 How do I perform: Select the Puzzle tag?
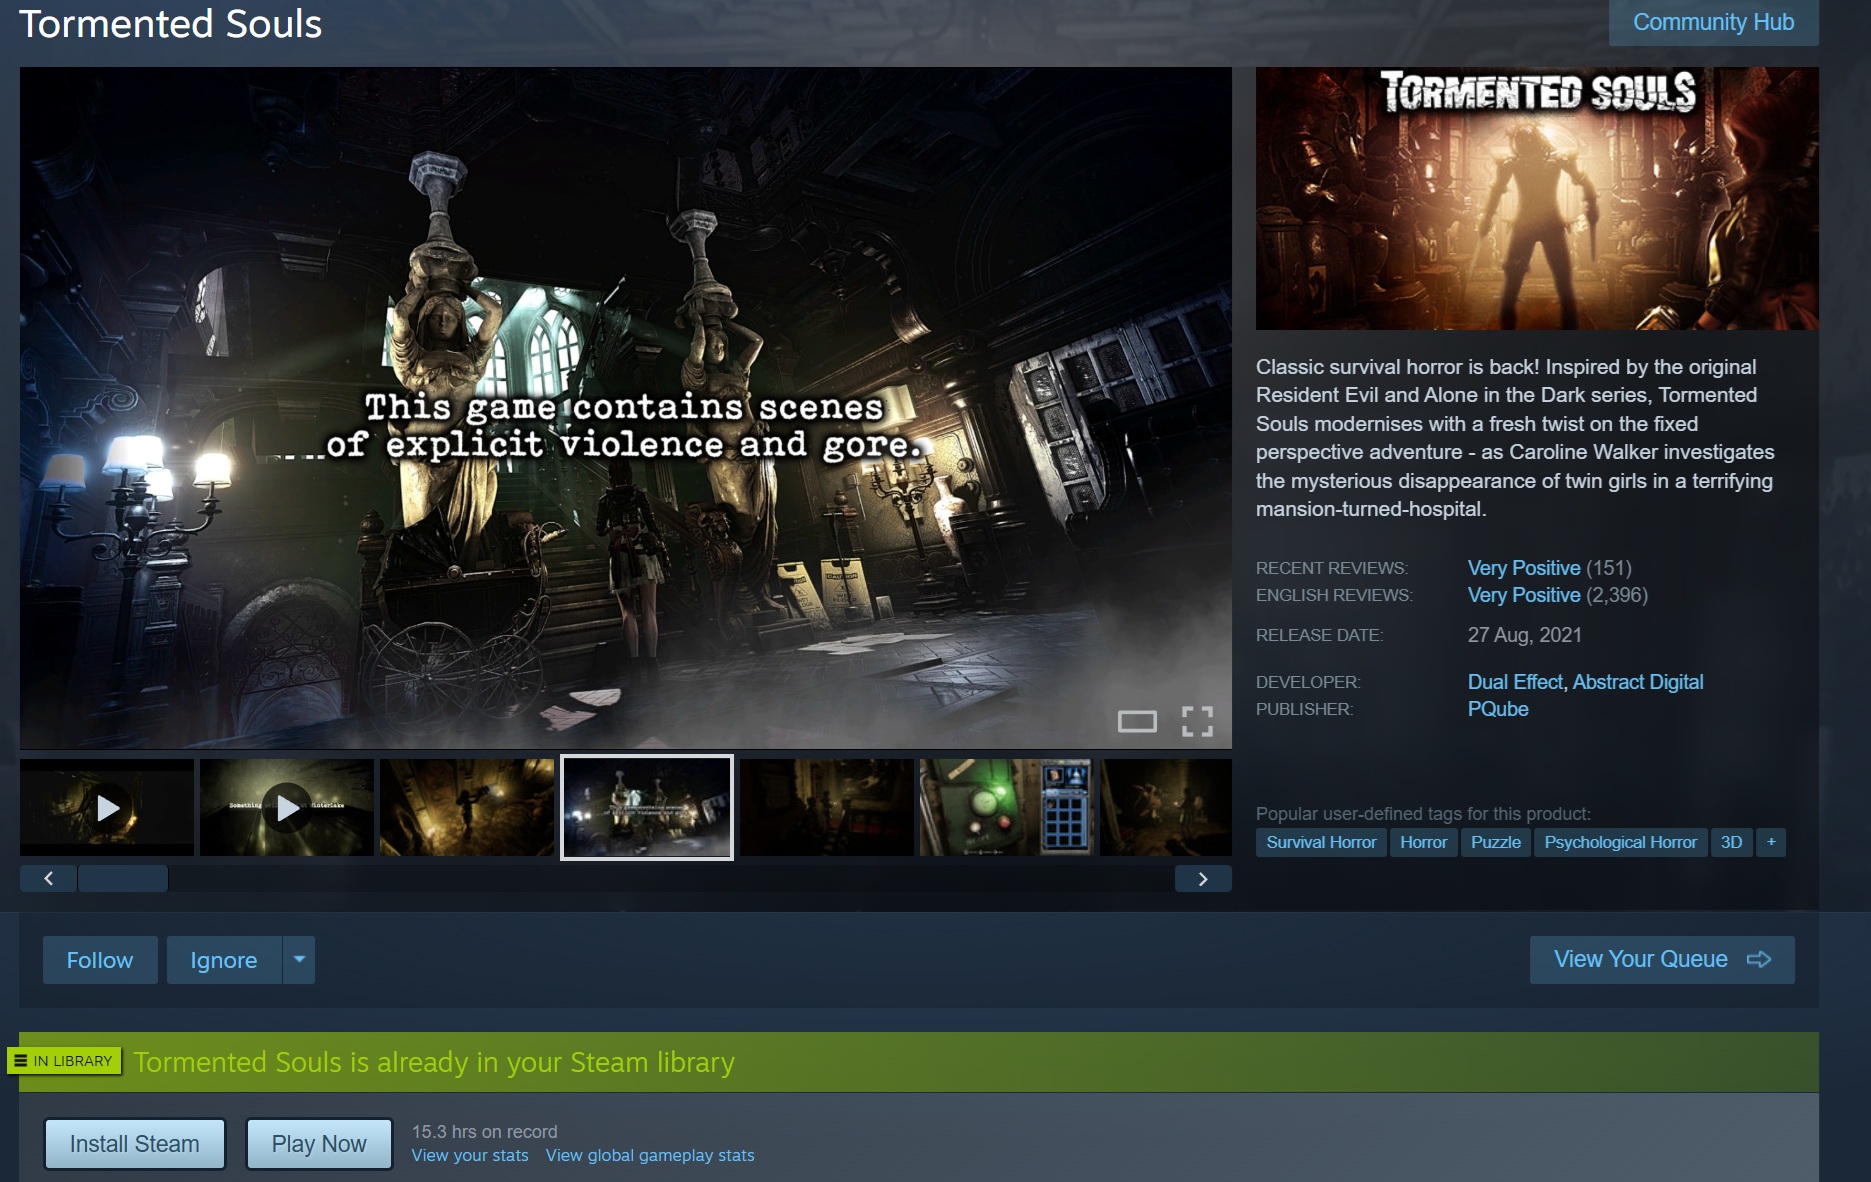(1496, 842)
